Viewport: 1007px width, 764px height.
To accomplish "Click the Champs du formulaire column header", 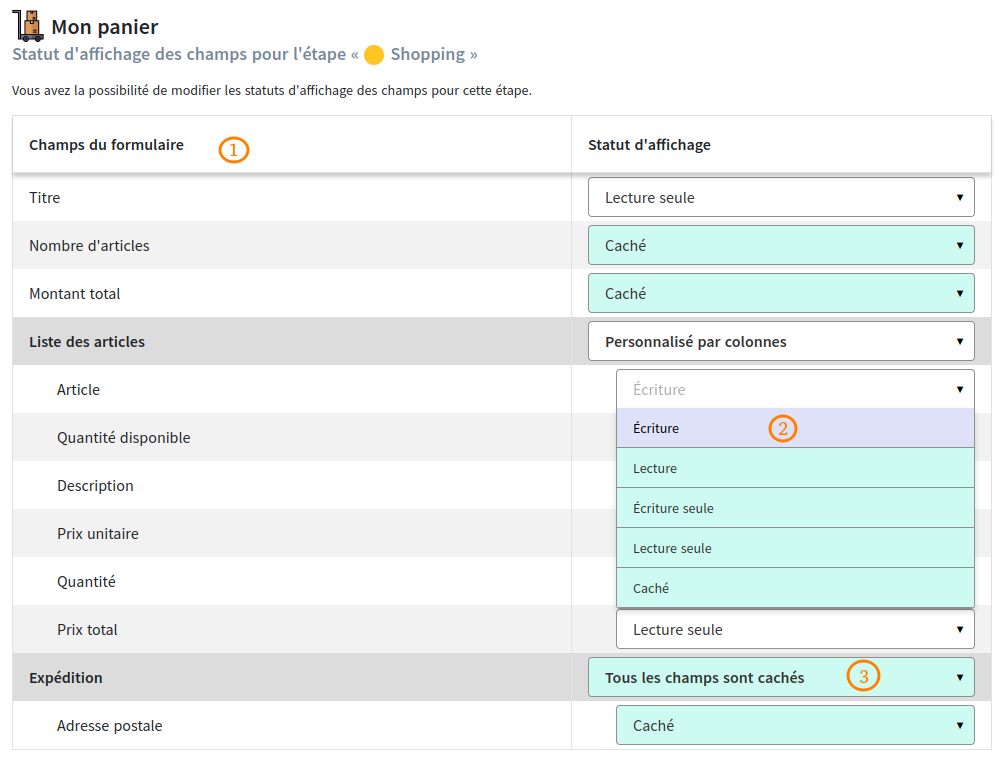I will (x=104, y=144).
